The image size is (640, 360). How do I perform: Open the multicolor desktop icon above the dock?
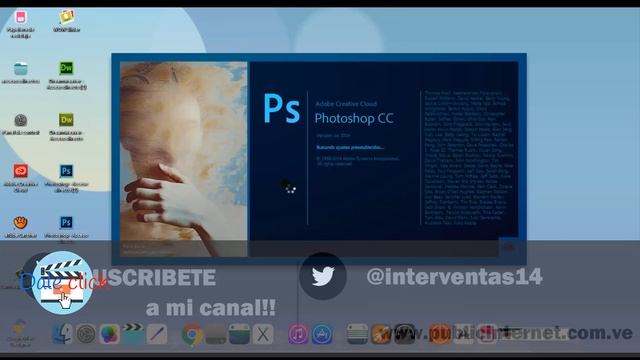coord(20,328)
